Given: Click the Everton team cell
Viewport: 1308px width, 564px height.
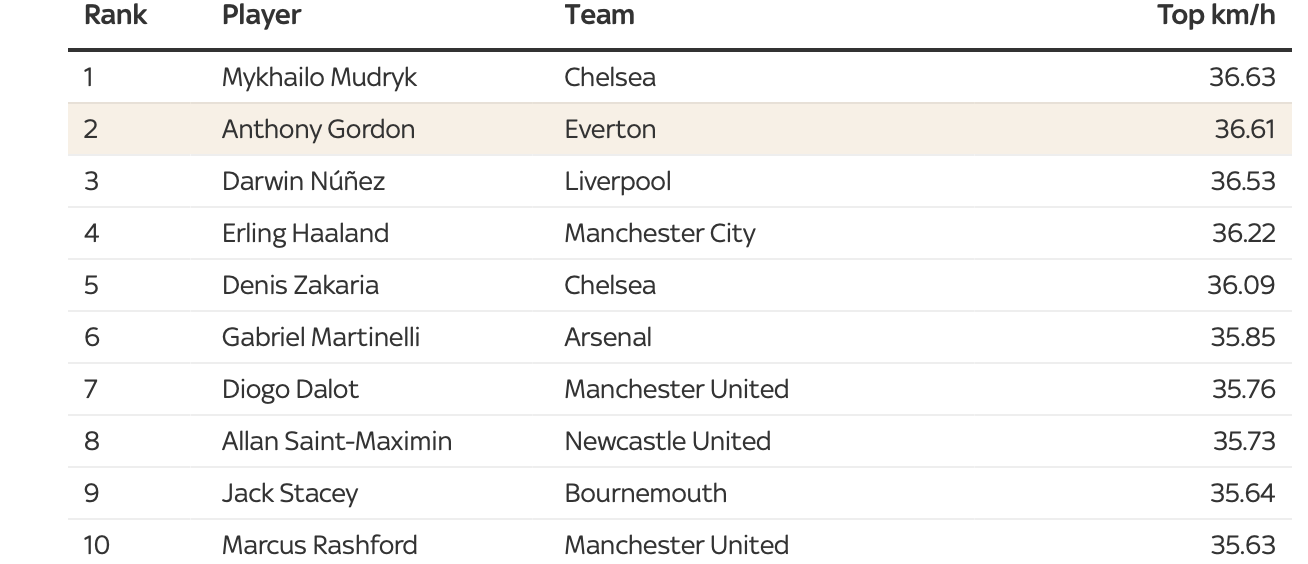Looking at the screenshot, I should pyautogui.click(x=610, y=129).
